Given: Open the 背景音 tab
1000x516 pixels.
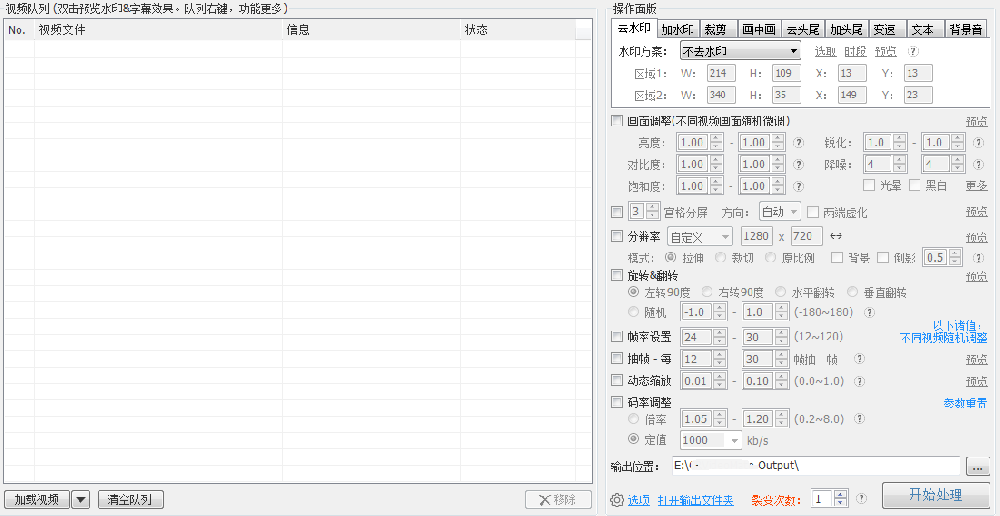Looking at the screenshot, I should click(964, 29).
